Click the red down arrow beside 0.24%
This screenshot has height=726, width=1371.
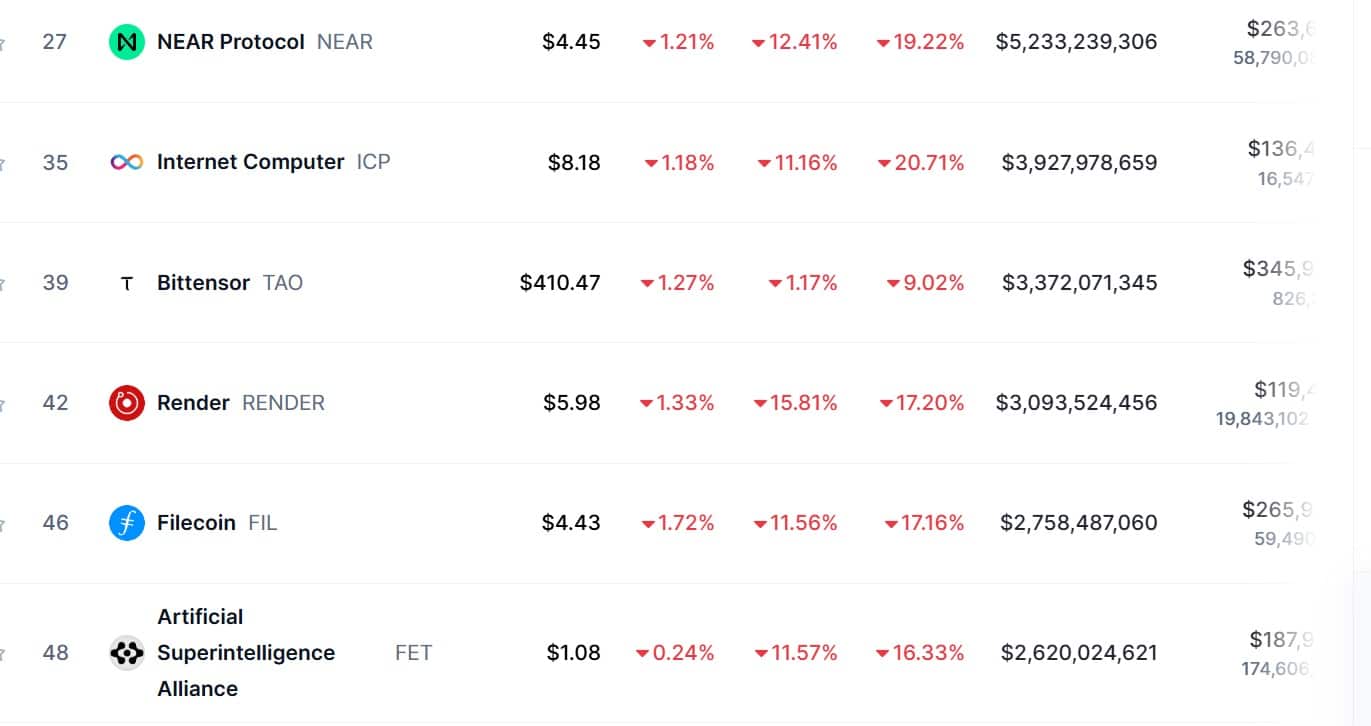click(643, 654)
